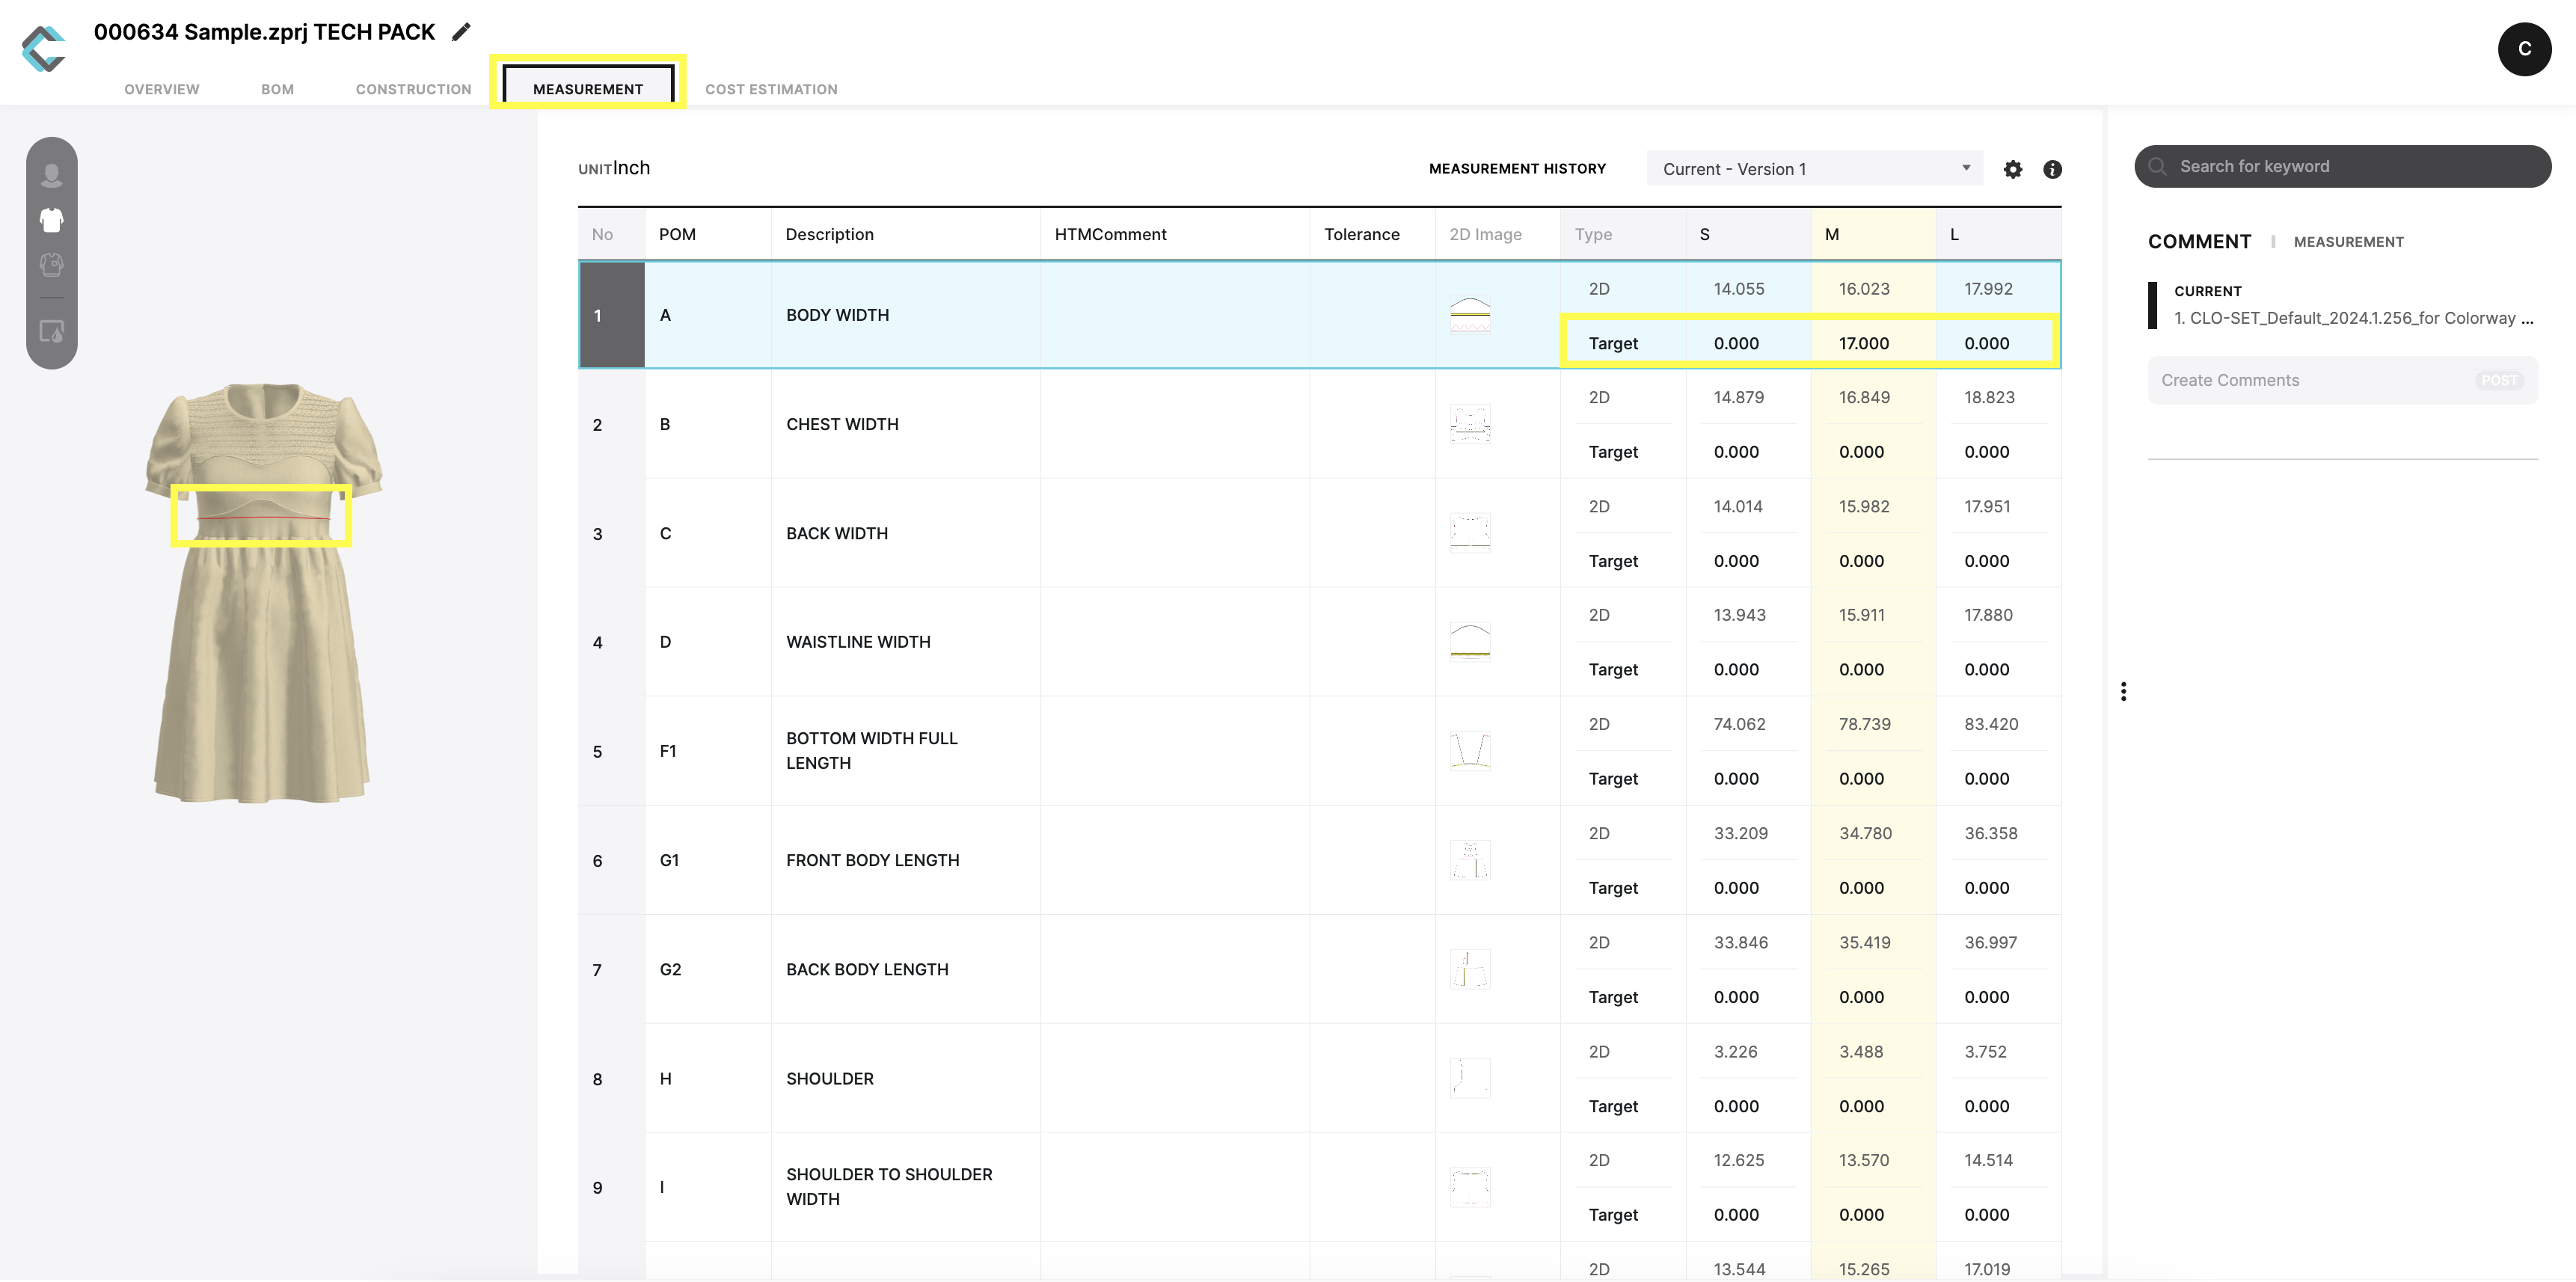Edit Body Width M target value 17.000
Image resolution: width=2576 pixels, height=1282 pixels.
click(1864, 343)
